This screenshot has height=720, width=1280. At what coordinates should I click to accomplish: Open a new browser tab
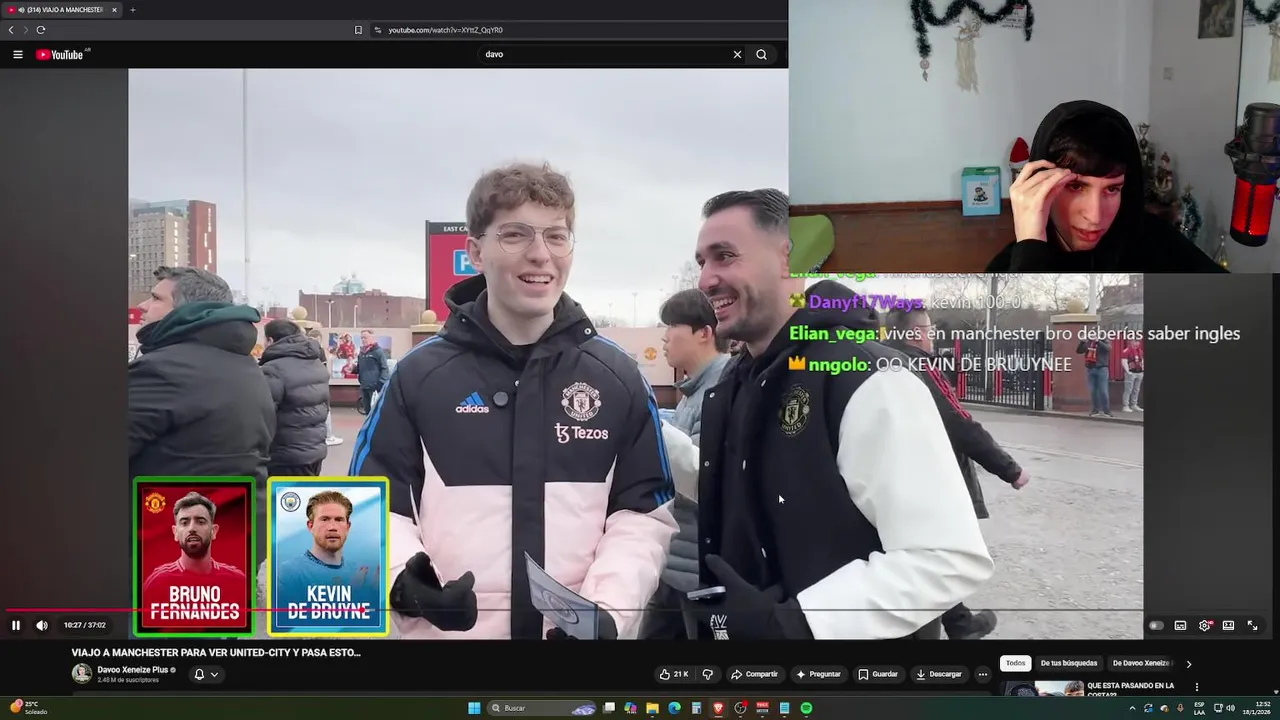(x=133, y=10)
